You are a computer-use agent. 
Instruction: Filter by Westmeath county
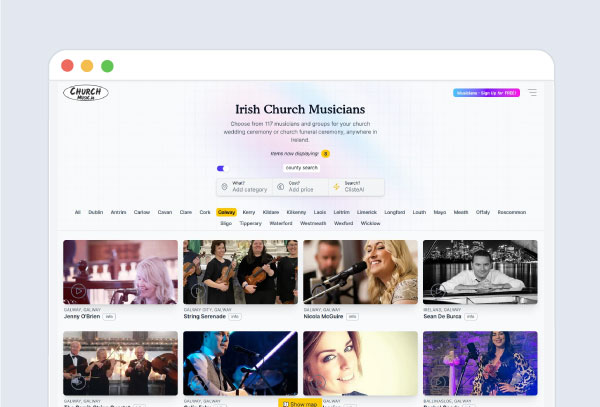313,223
